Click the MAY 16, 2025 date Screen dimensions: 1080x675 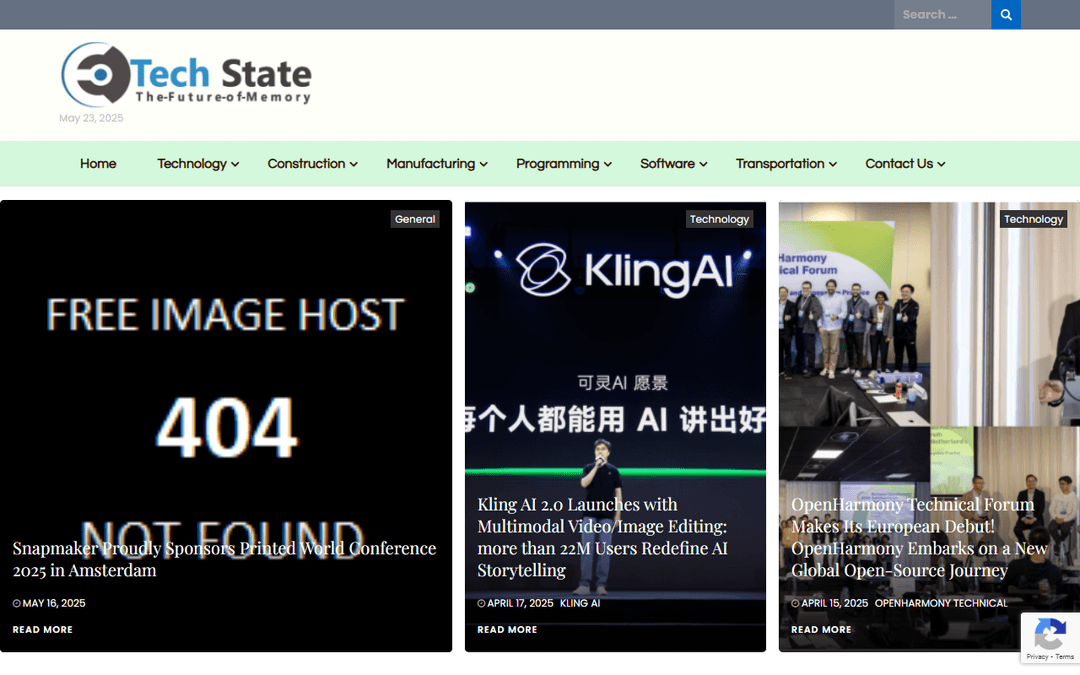(x=54, y=603)
